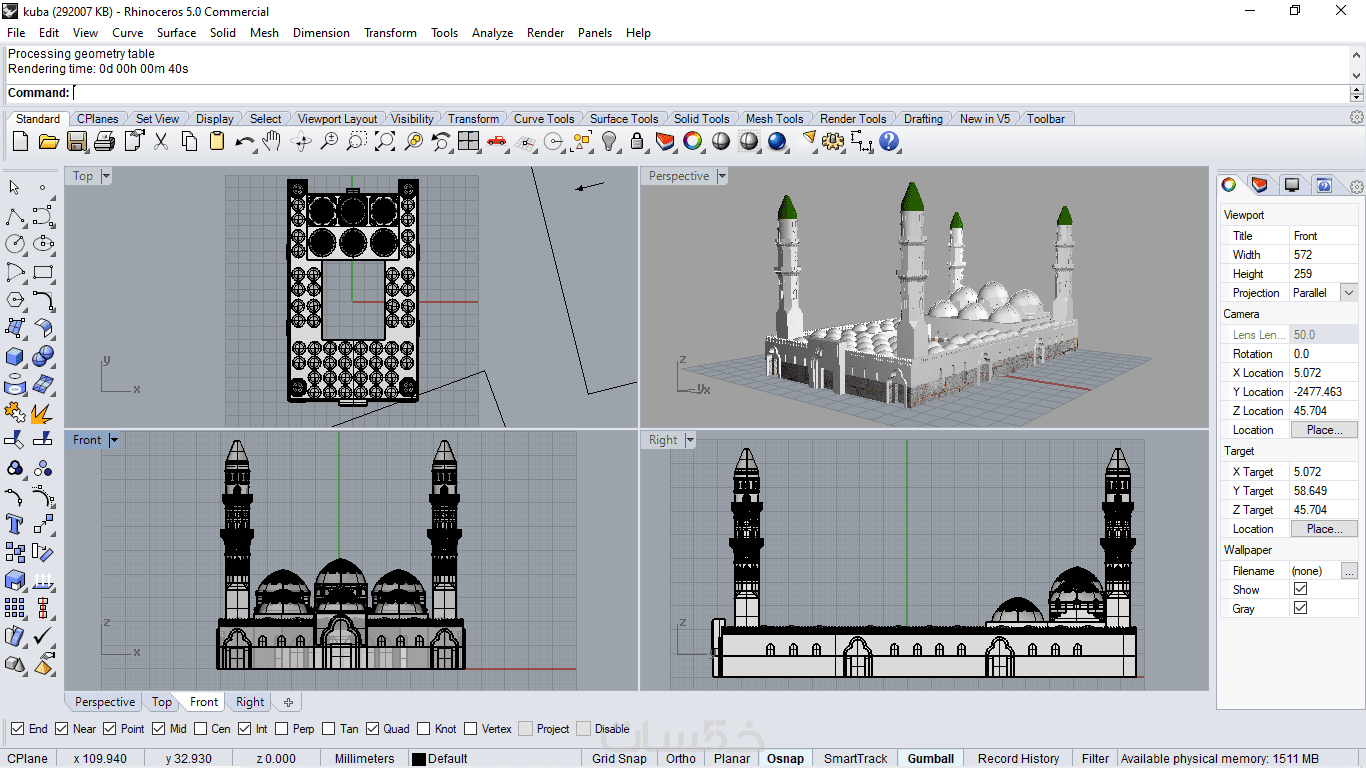Click the Save file icon
Viewport: 1366px width, 768px height.
(x=77, y=142)
